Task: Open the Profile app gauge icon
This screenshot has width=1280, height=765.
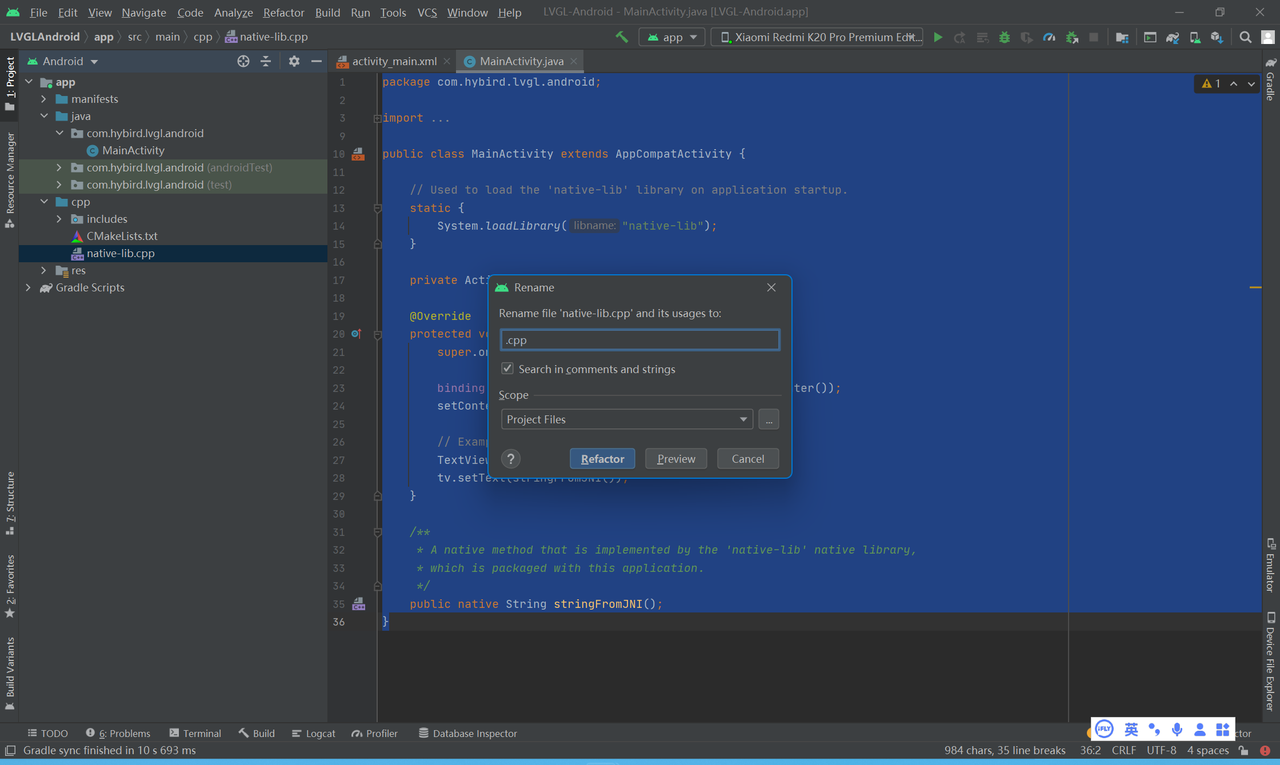Action: (x=1049, y=37)
